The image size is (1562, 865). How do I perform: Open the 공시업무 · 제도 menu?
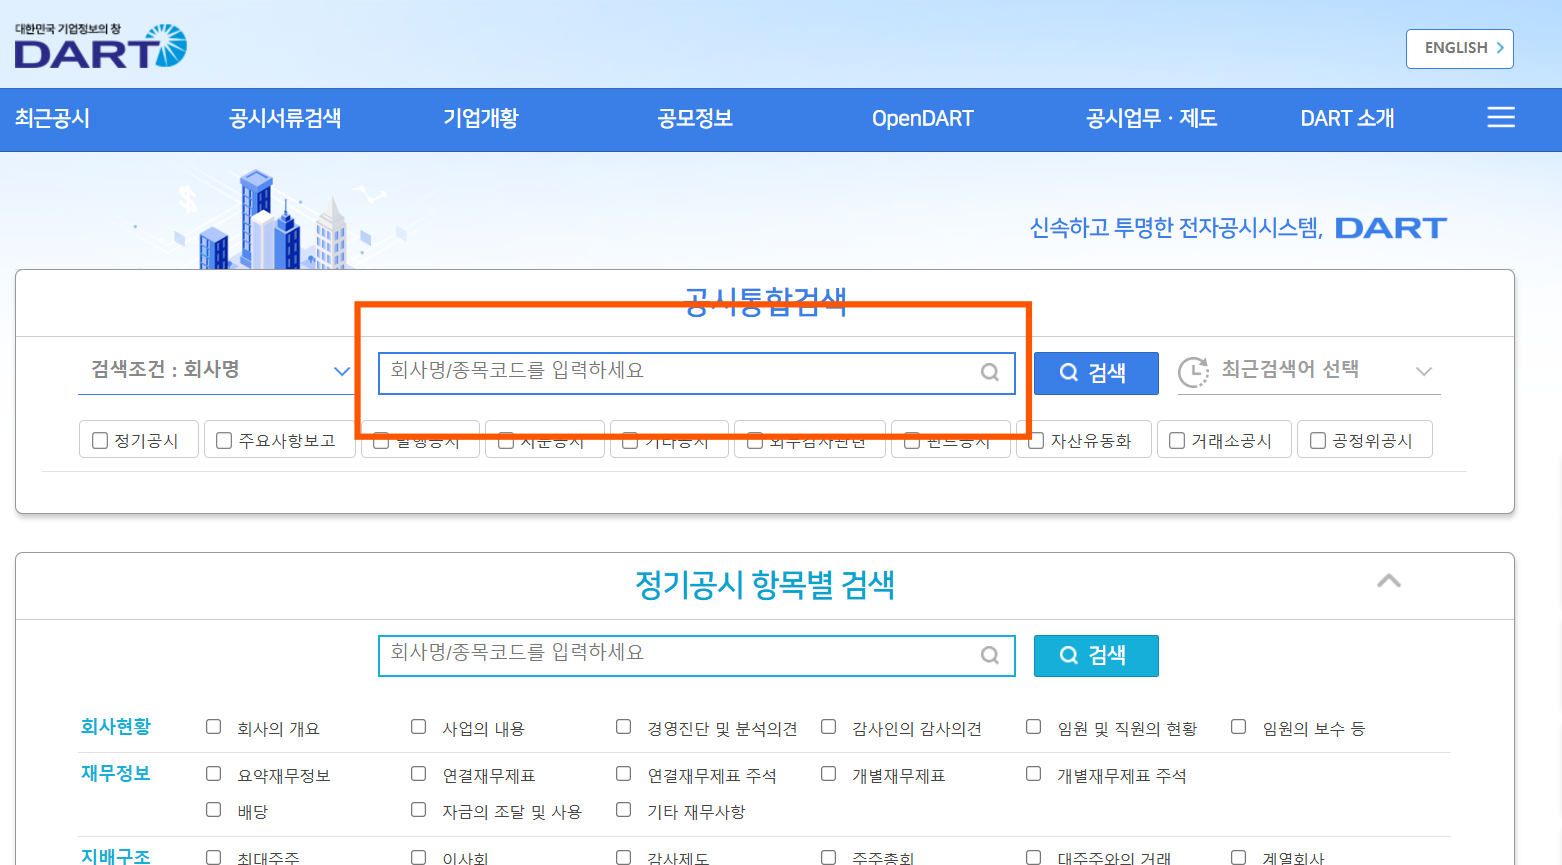[1152, 118]
